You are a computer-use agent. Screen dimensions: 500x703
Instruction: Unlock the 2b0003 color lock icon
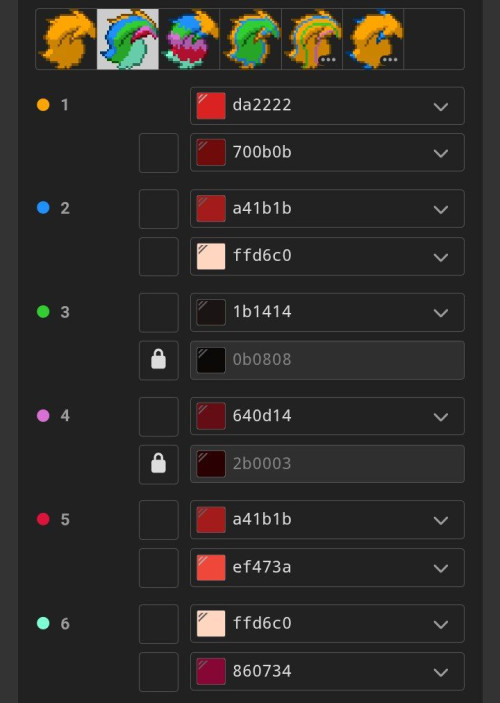159,464
